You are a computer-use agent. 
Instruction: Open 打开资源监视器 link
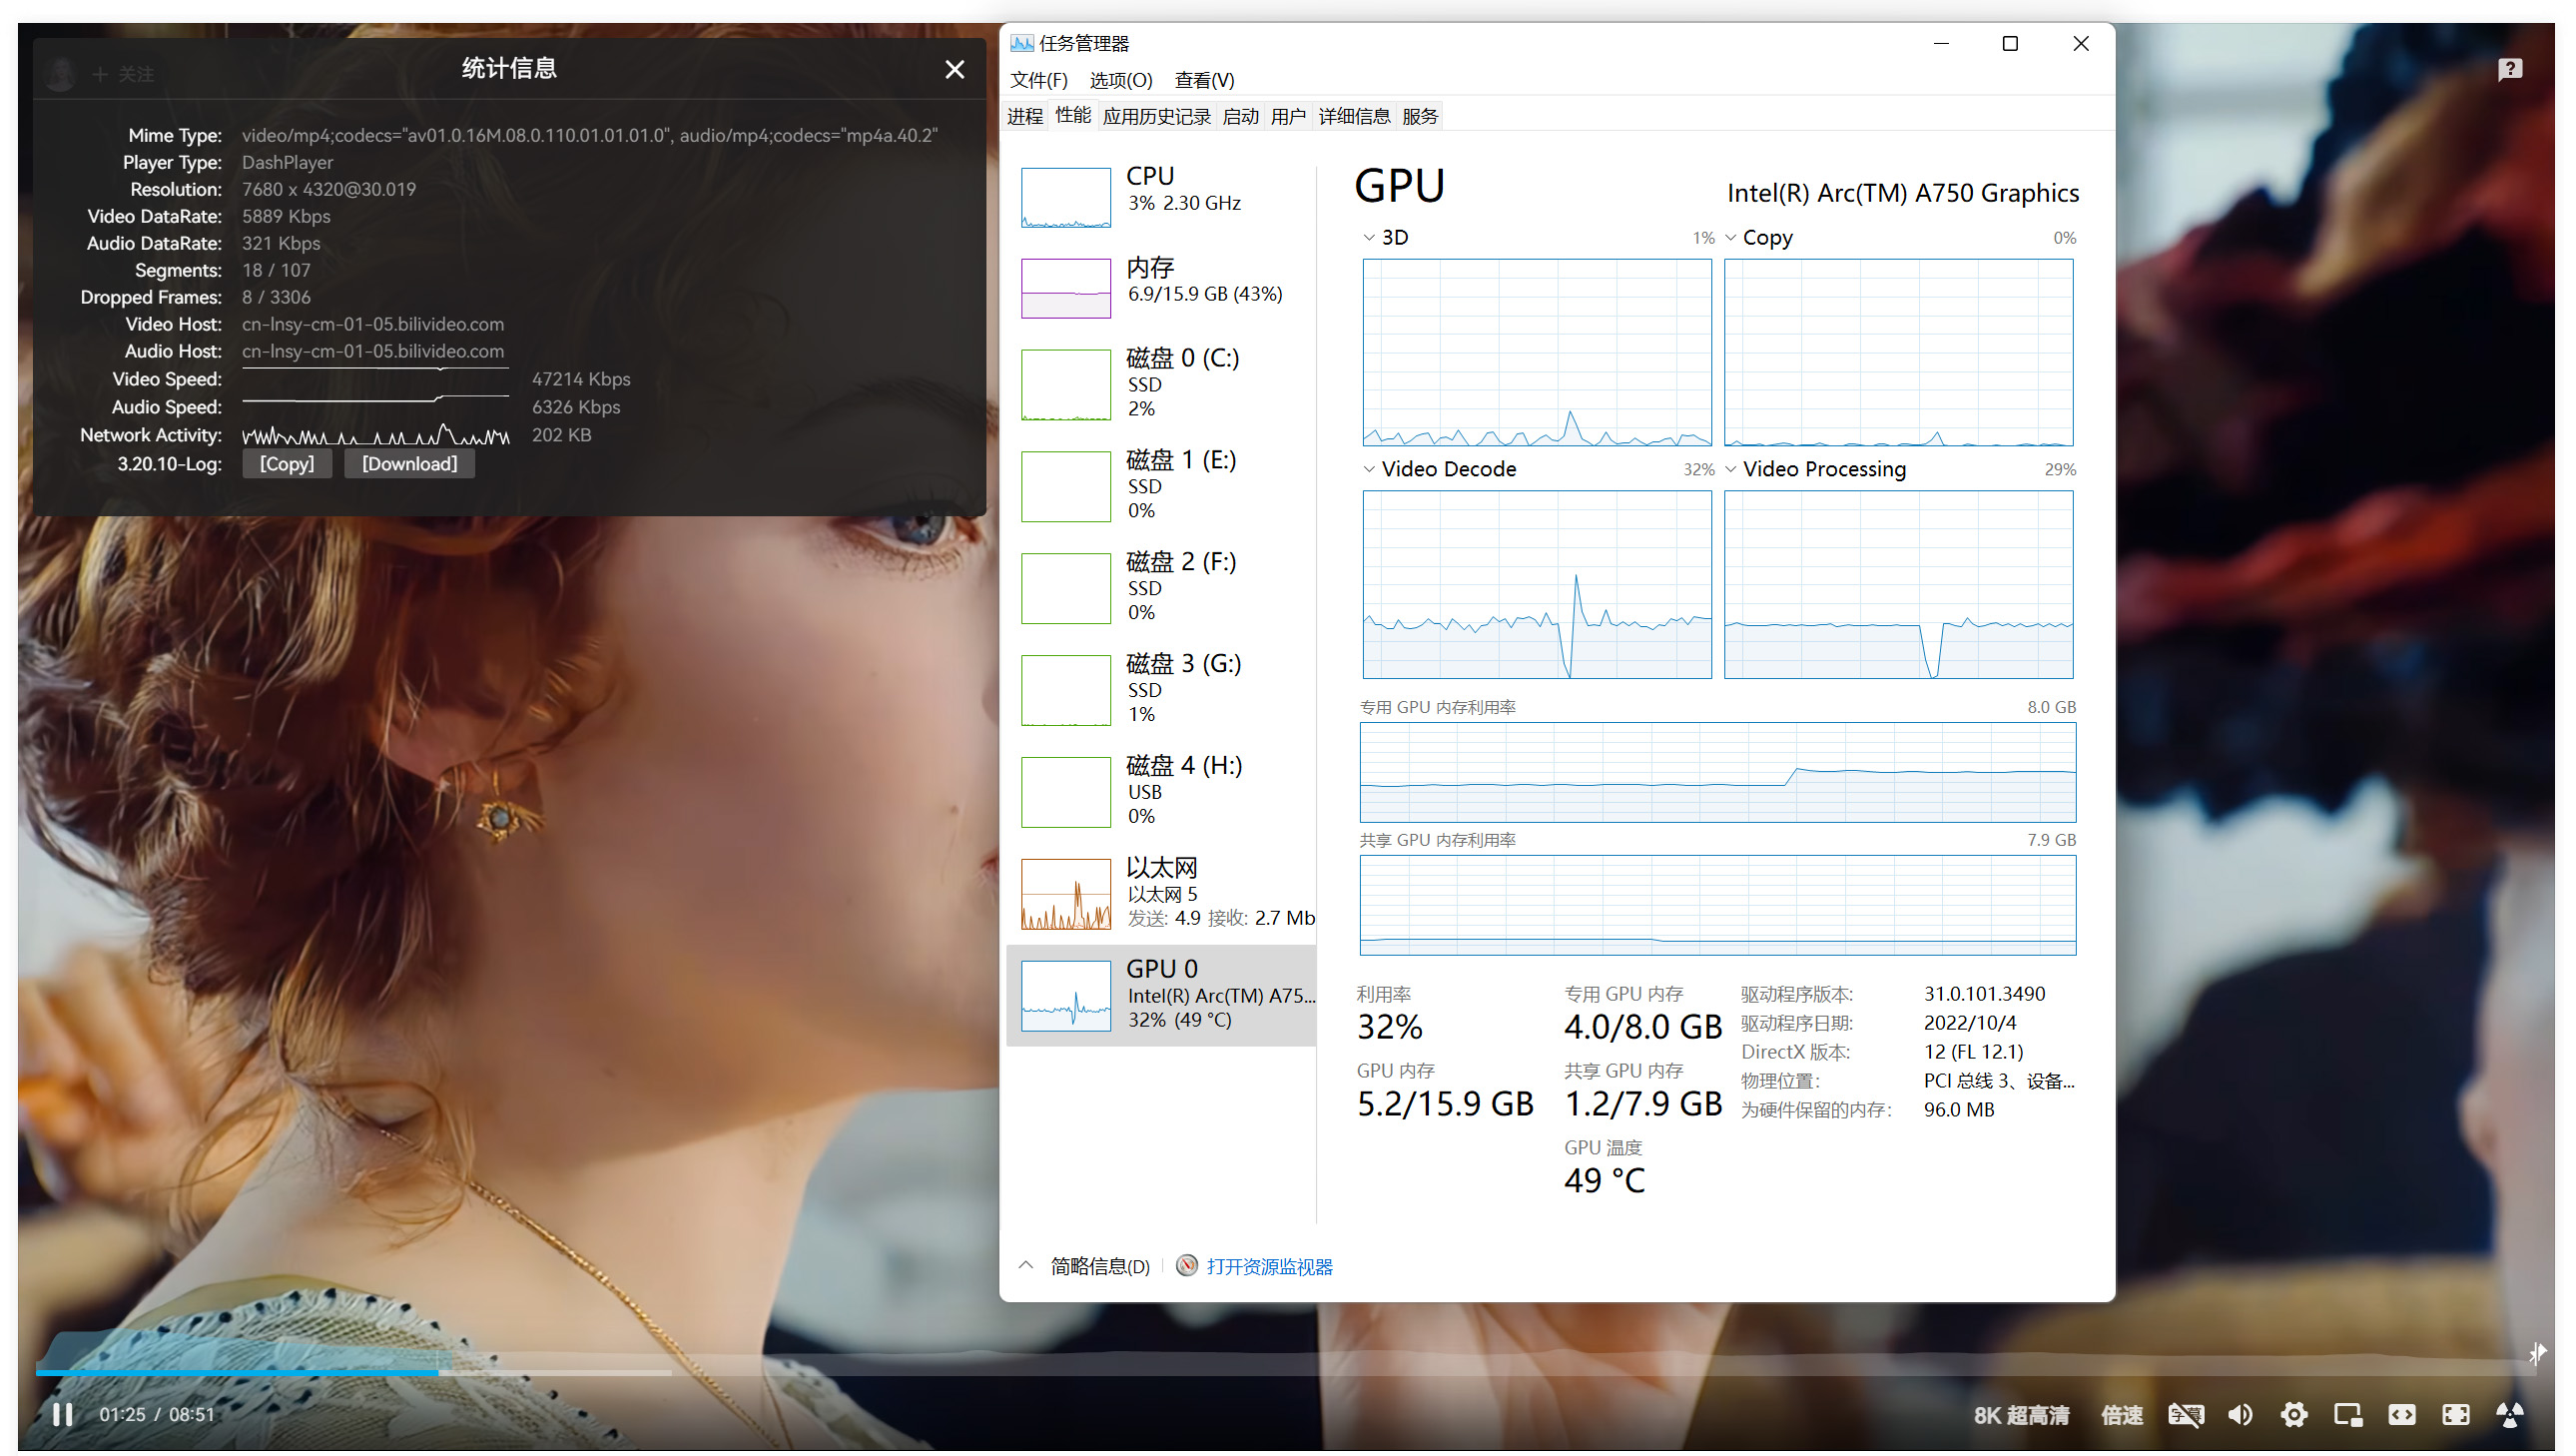pyautogui.click(x=1270, y=1266)
